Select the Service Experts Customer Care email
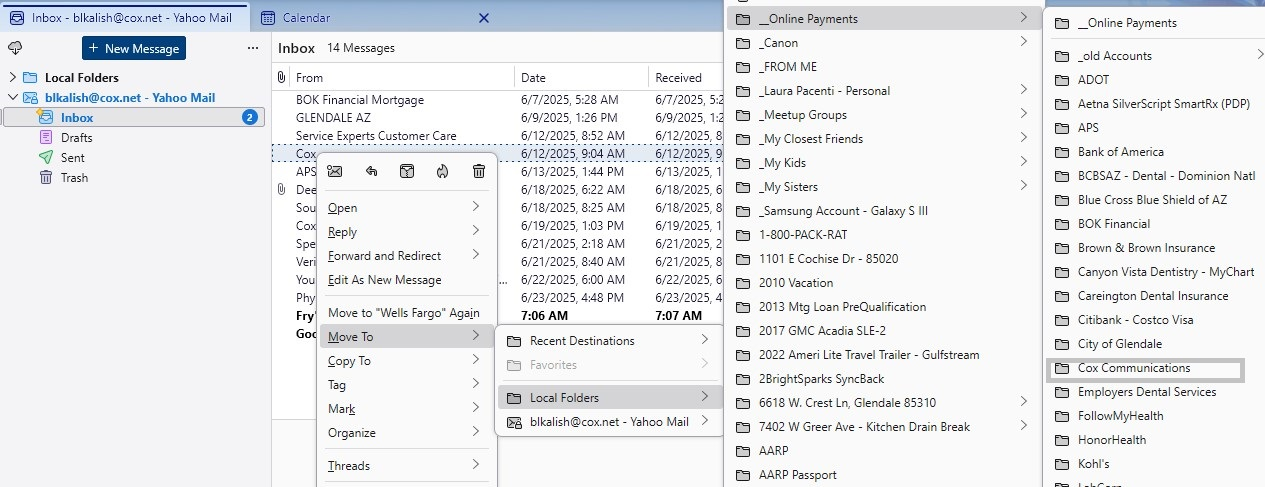The height and width of the screenshot is (487, 1265). [497, 136]
